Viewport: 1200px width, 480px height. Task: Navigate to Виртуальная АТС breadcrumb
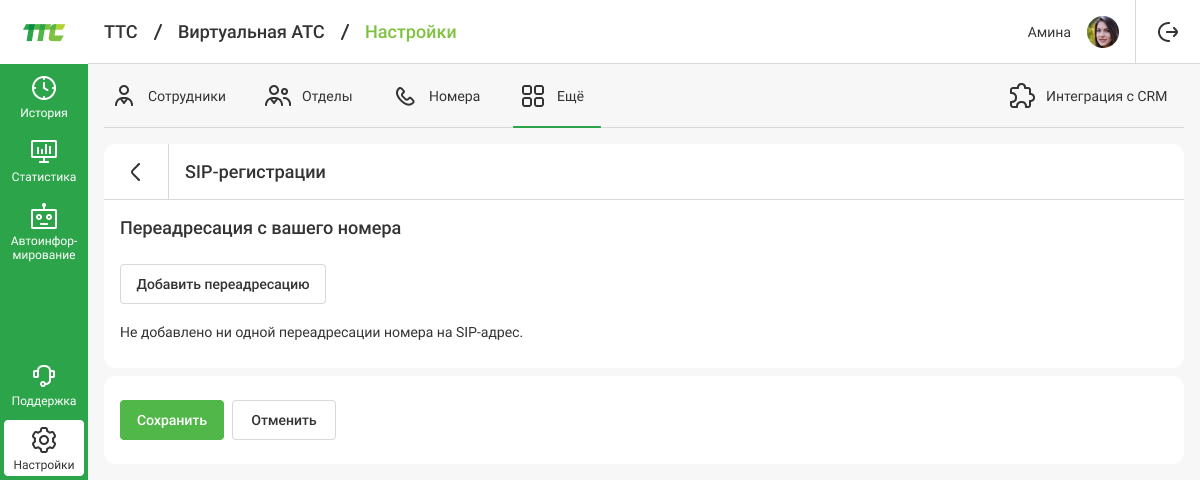pyautogui.click(x=251, y=32)
